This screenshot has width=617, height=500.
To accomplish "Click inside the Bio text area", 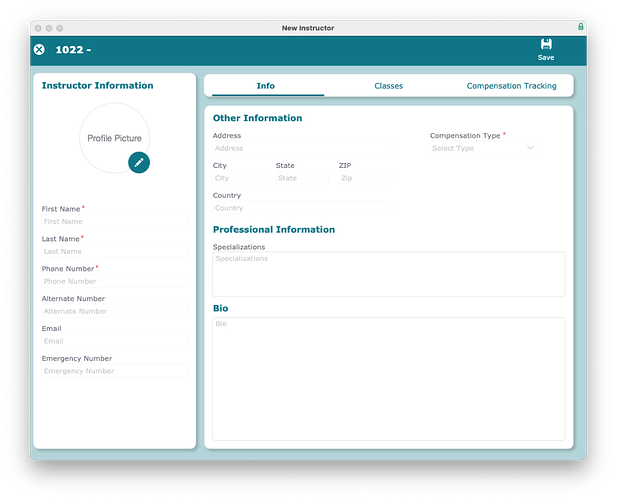I will coord(389,379).
